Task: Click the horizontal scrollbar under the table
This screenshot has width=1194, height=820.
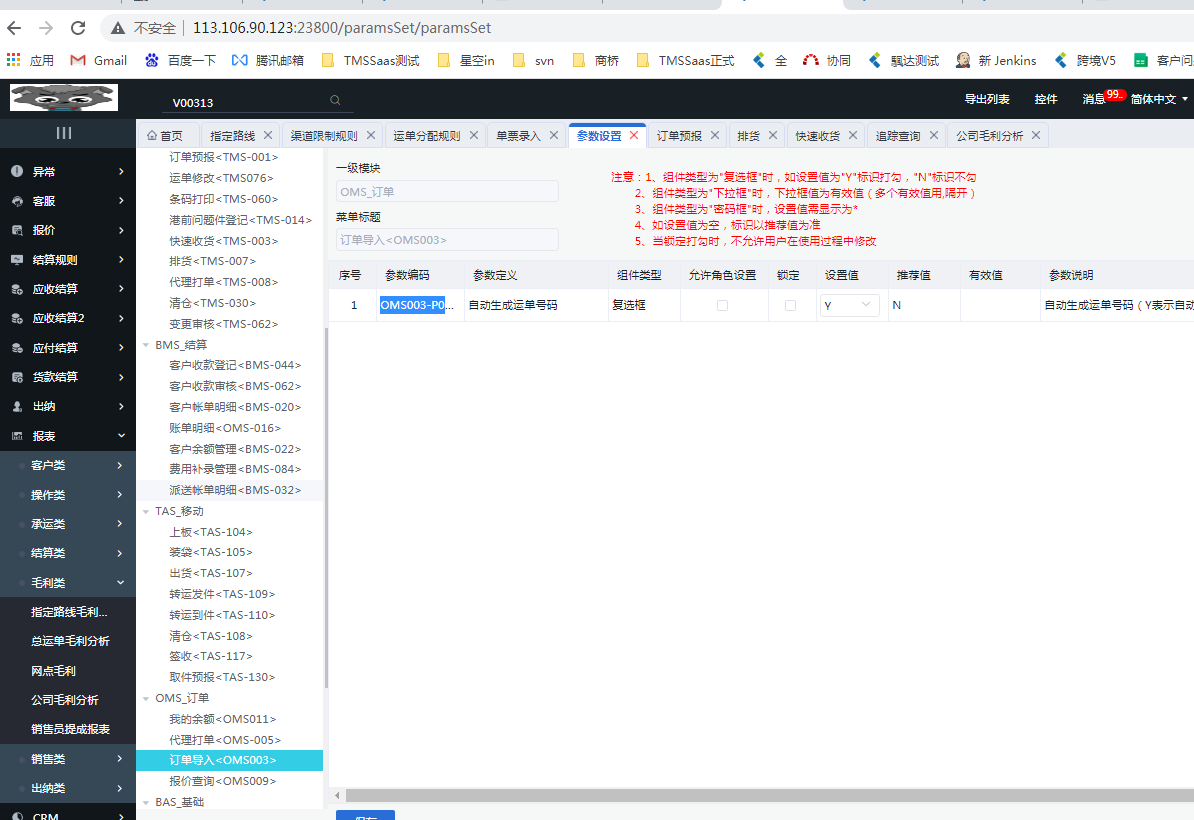Action: pyautogui.click(x=769, y=795)
